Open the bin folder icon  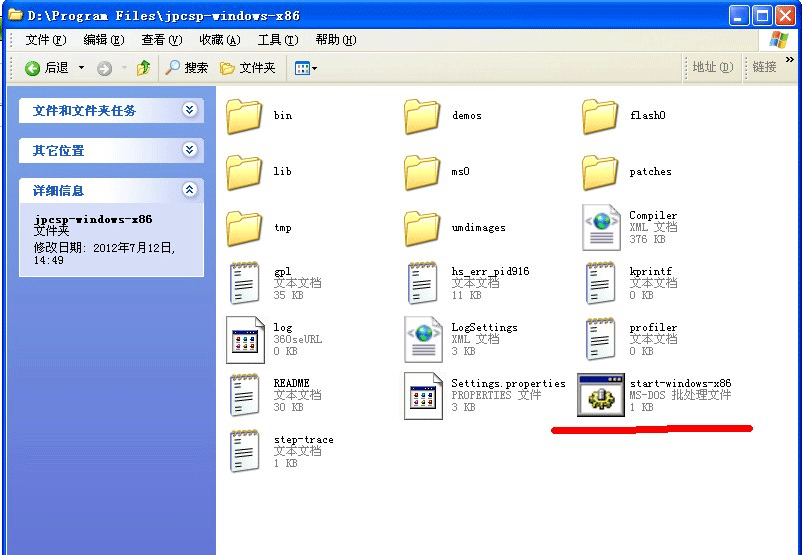tap(244, 116)
